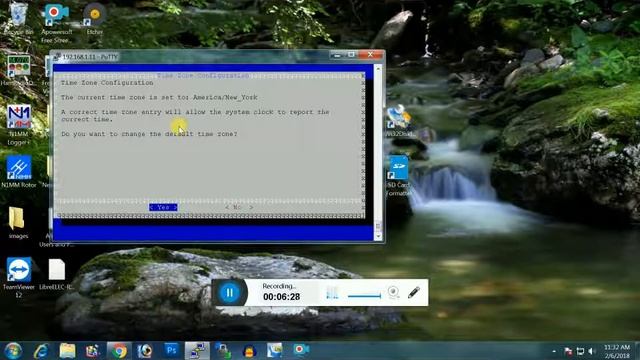
Task: Open the images folder on desktop
Action: (18, 223)
